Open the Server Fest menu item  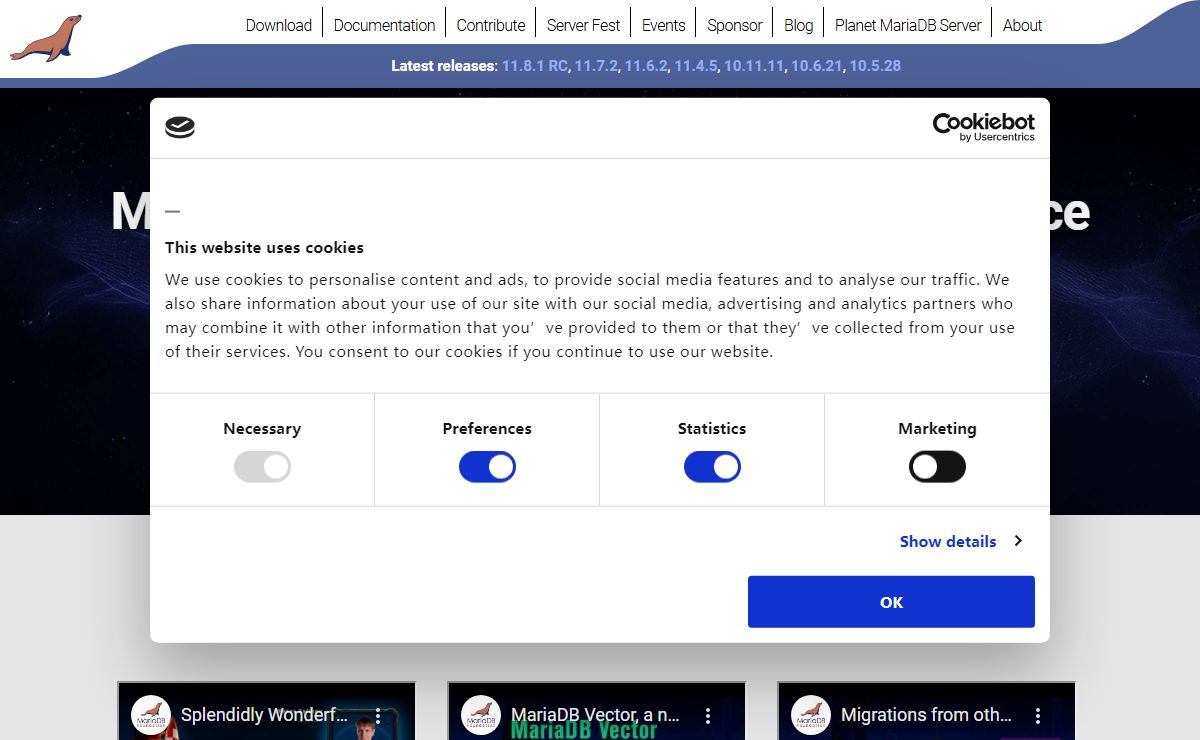coord(583,25)
